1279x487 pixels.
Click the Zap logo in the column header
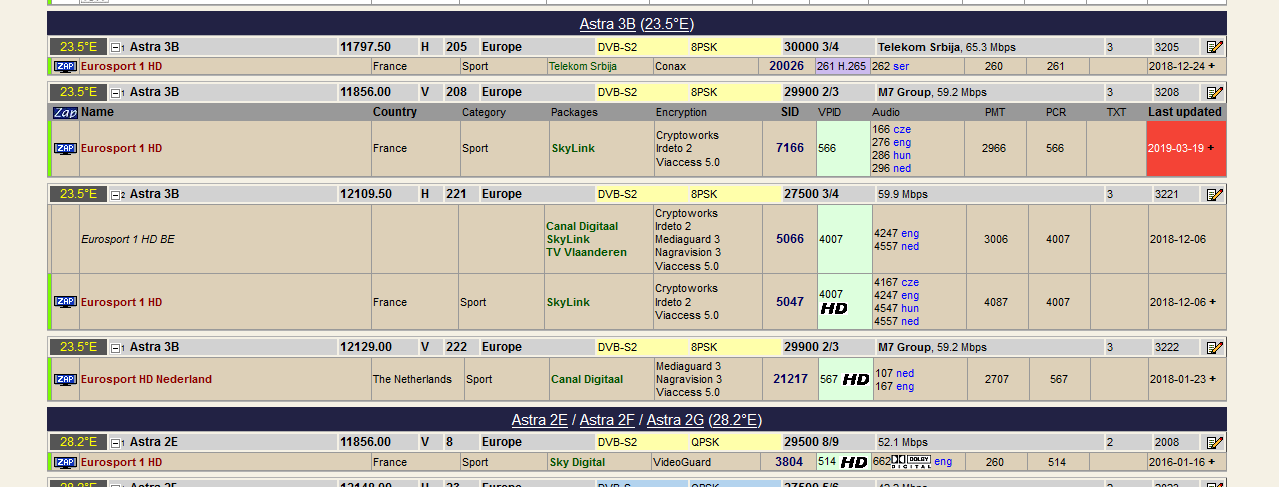(65, 112)
